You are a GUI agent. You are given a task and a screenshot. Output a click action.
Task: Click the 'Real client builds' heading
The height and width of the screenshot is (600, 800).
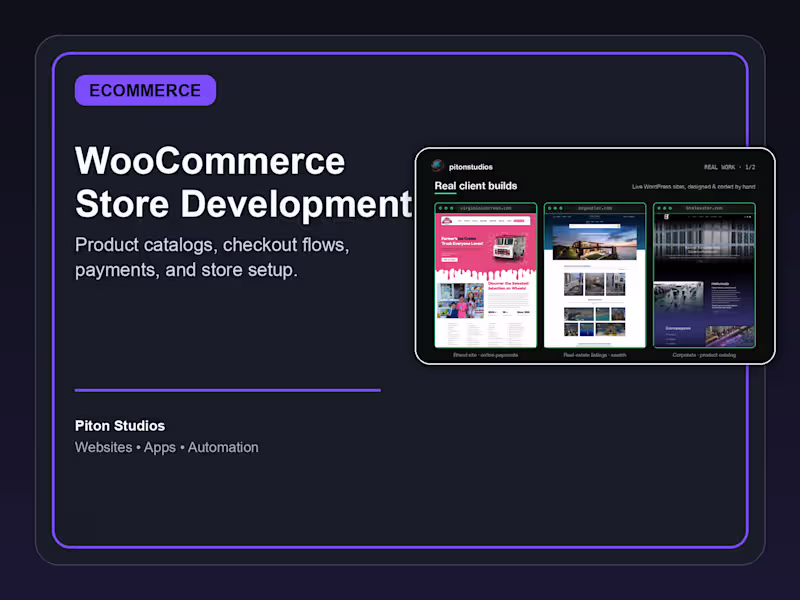476,186
